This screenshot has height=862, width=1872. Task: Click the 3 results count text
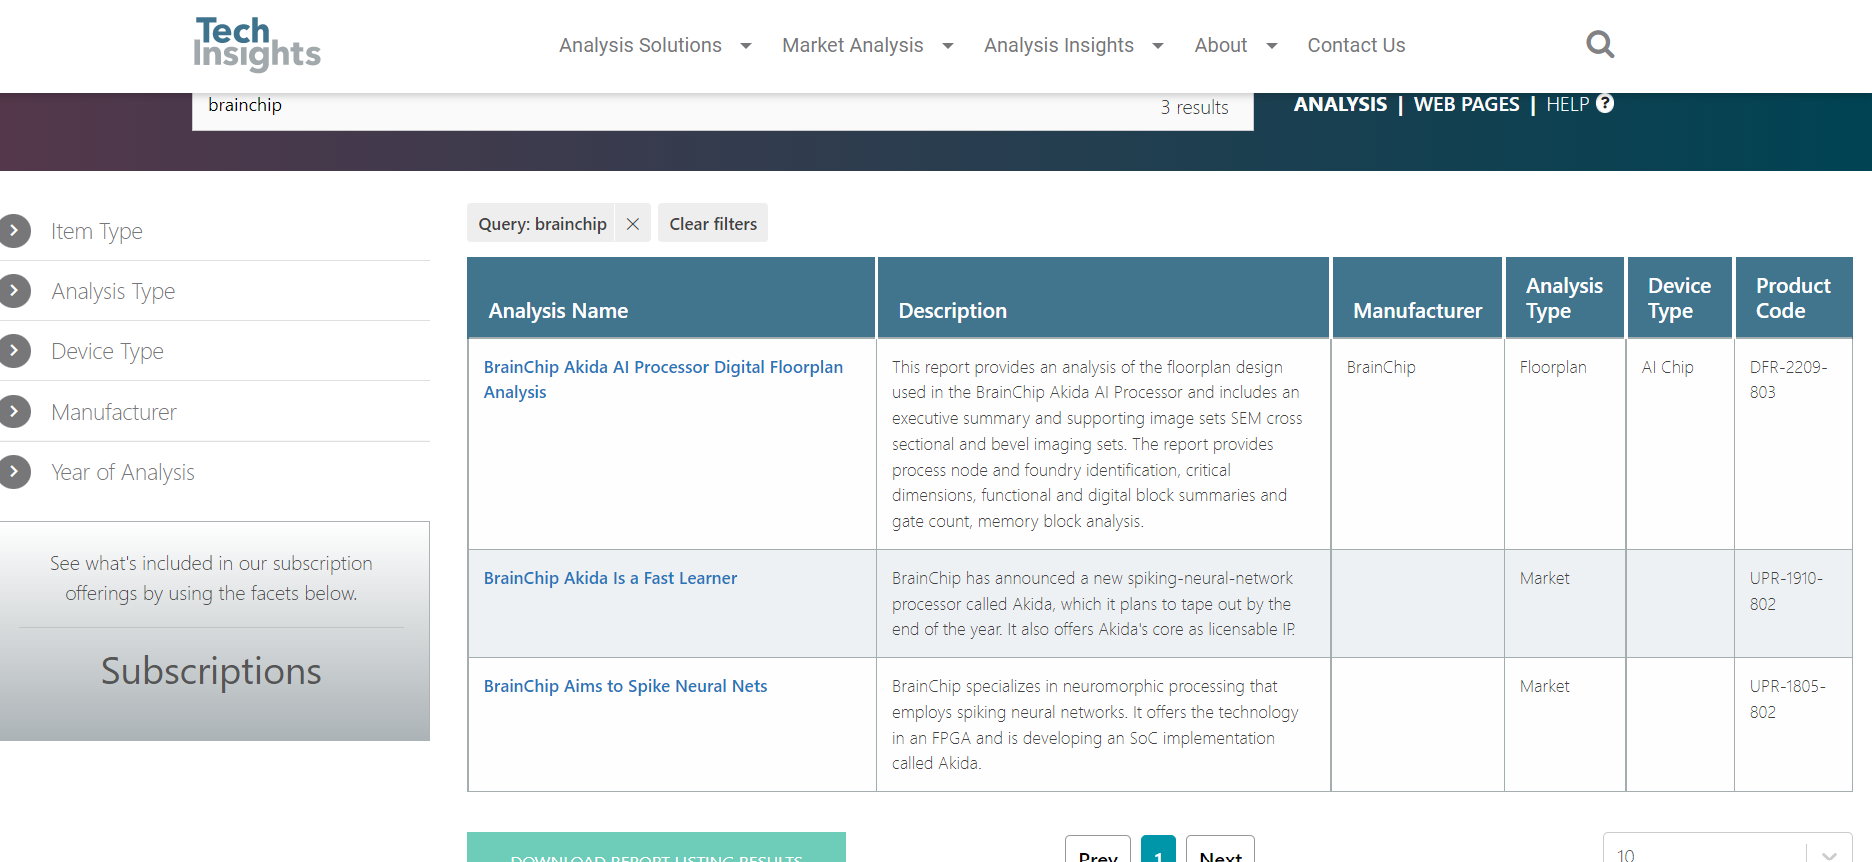pos(1194,107)
